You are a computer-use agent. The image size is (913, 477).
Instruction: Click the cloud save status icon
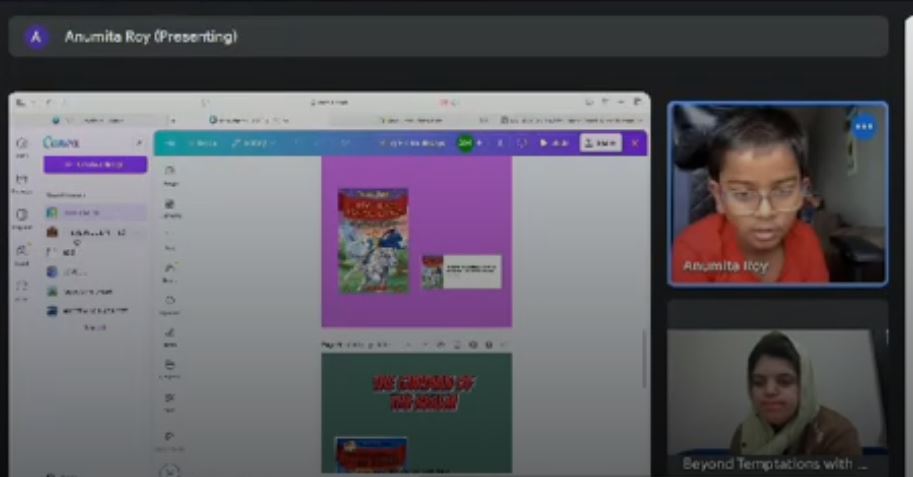(x=344, y=143)
